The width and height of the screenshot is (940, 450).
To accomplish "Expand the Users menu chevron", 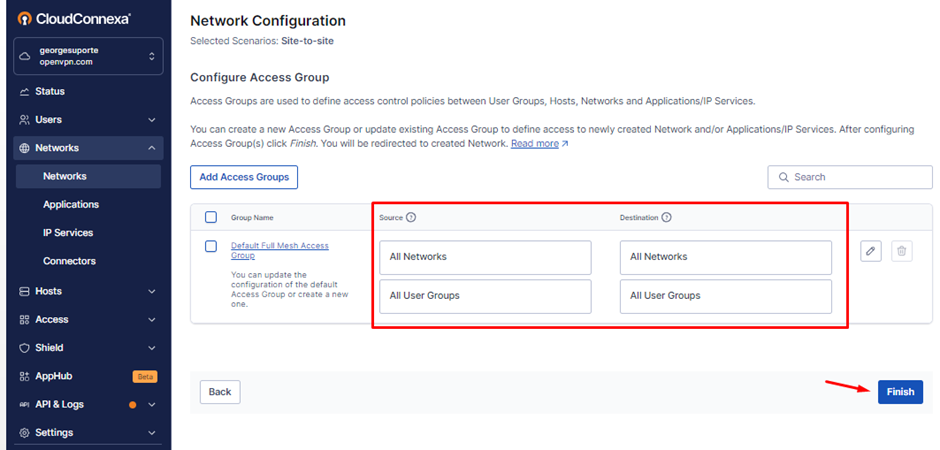I will pyautogui.click(x=152, y=120).
